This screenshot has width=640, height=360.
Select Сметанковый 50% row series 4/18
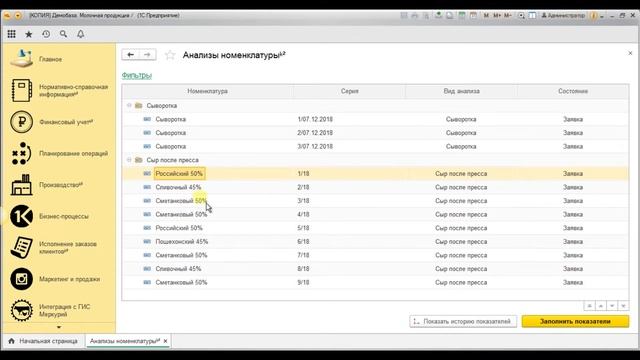tap(375, 214)
